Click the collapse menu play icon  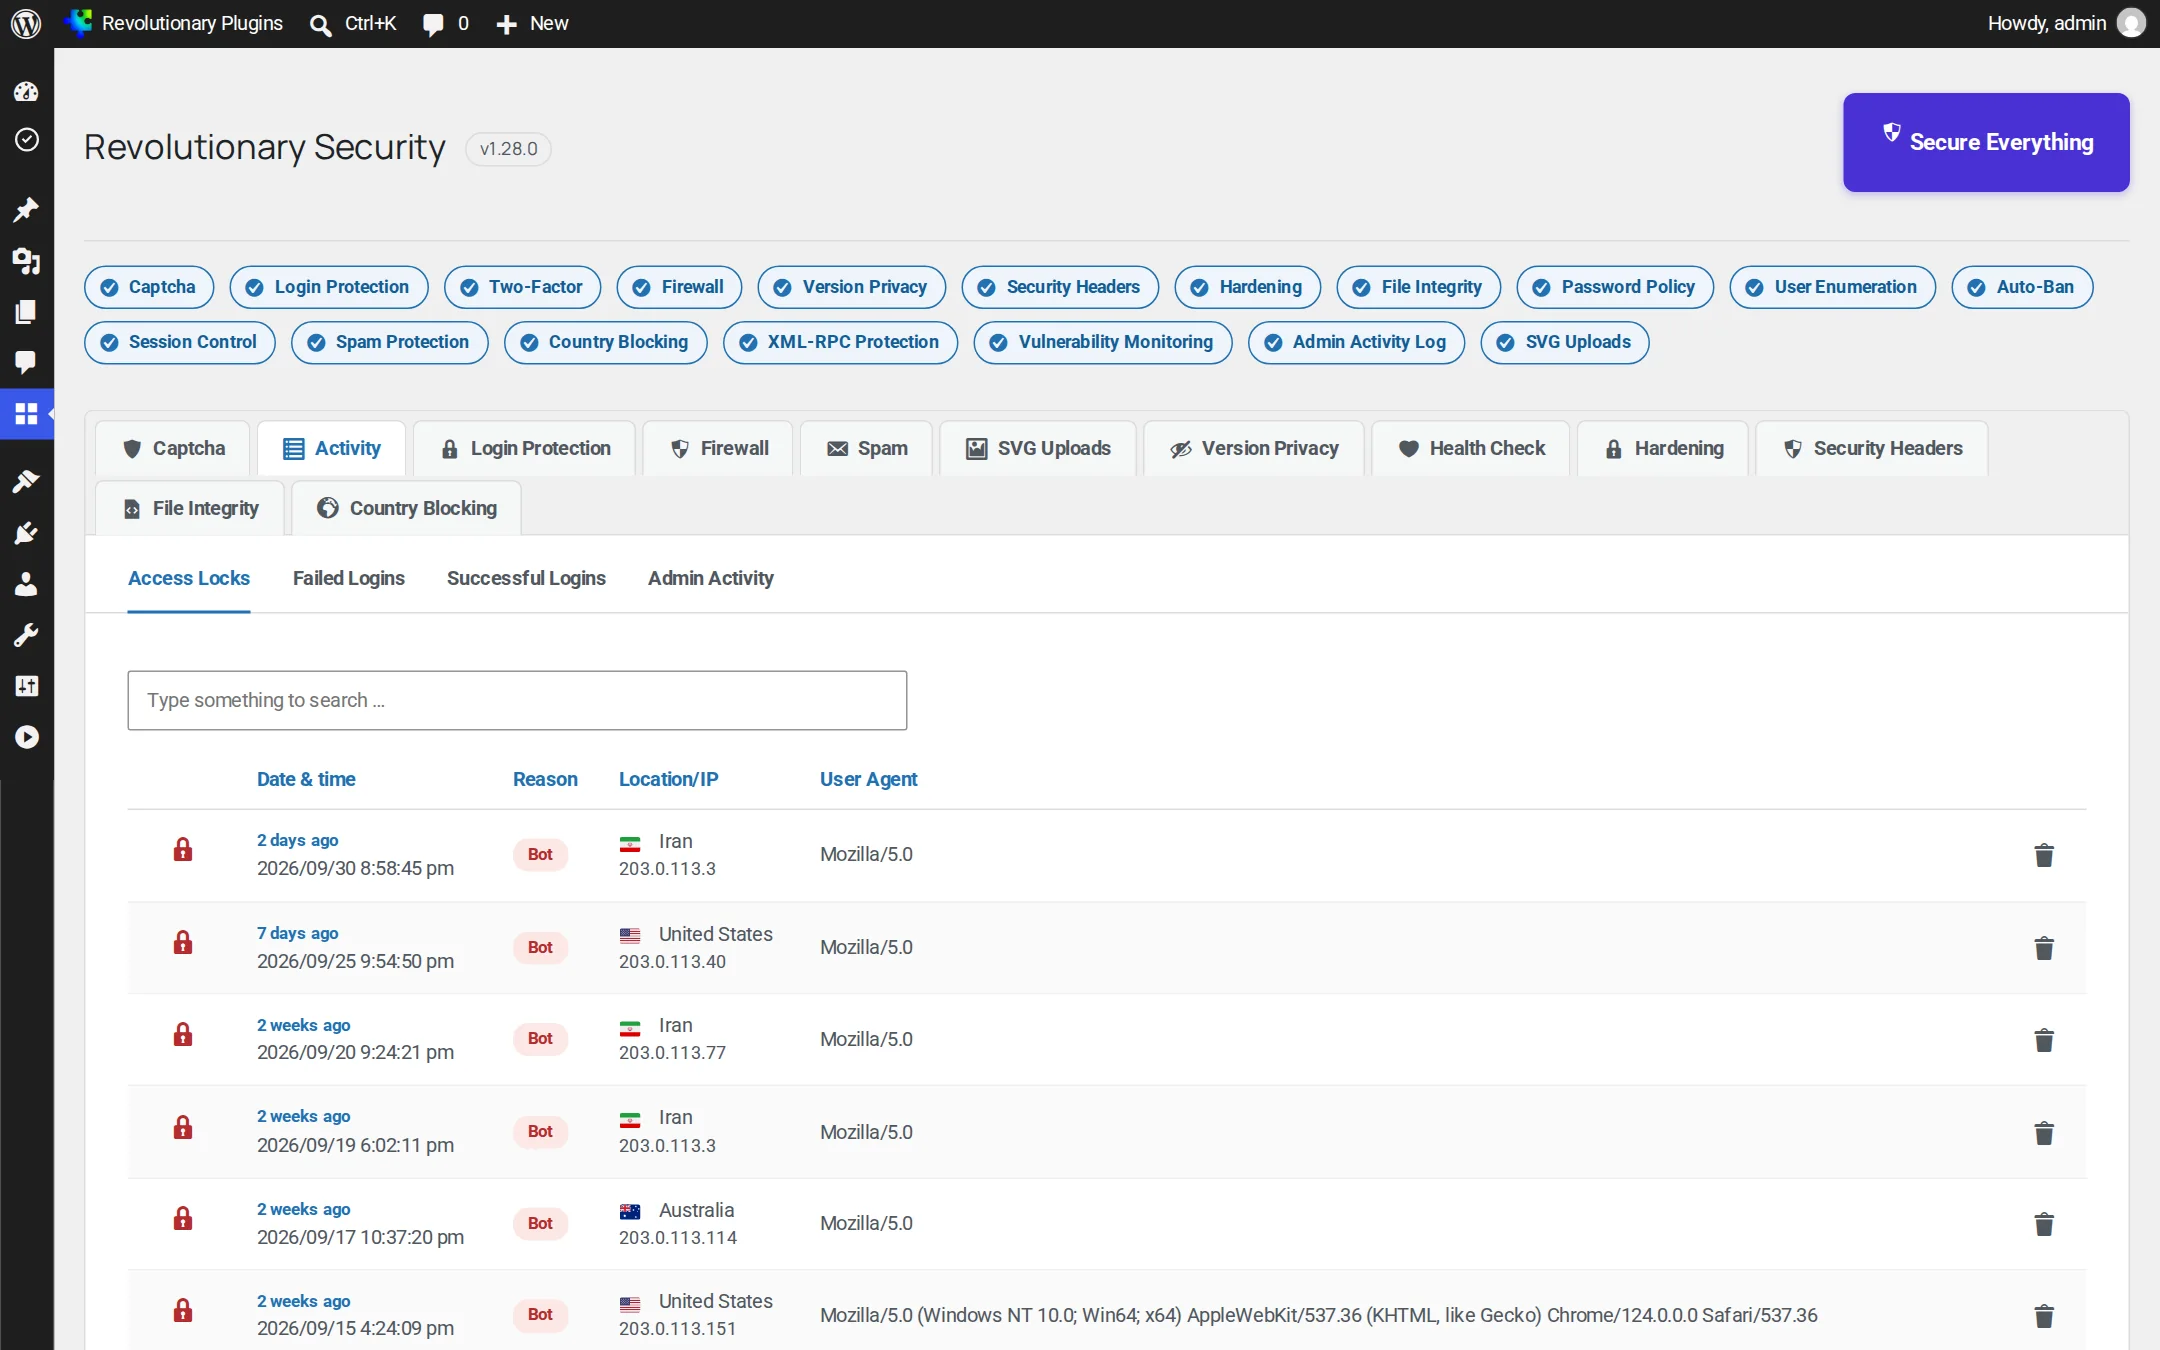[x=26, y=737]
